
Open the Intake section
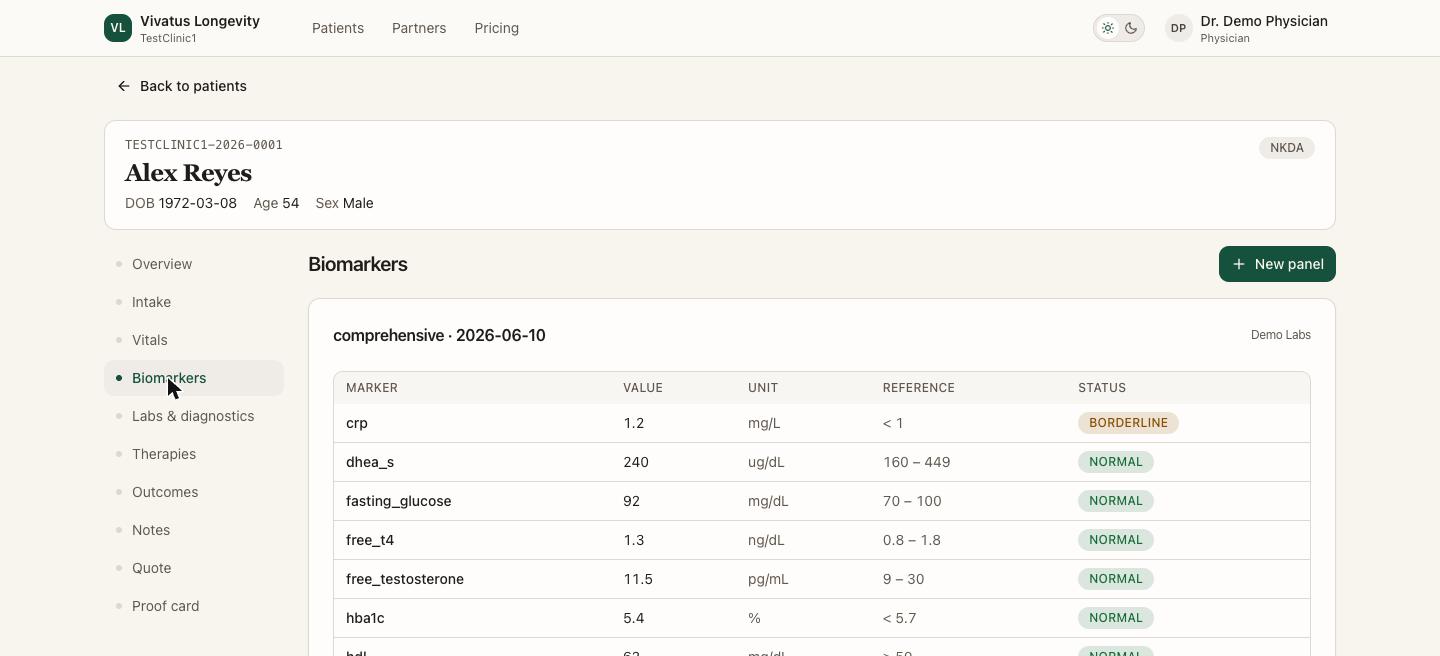click(x=194, y=302)
